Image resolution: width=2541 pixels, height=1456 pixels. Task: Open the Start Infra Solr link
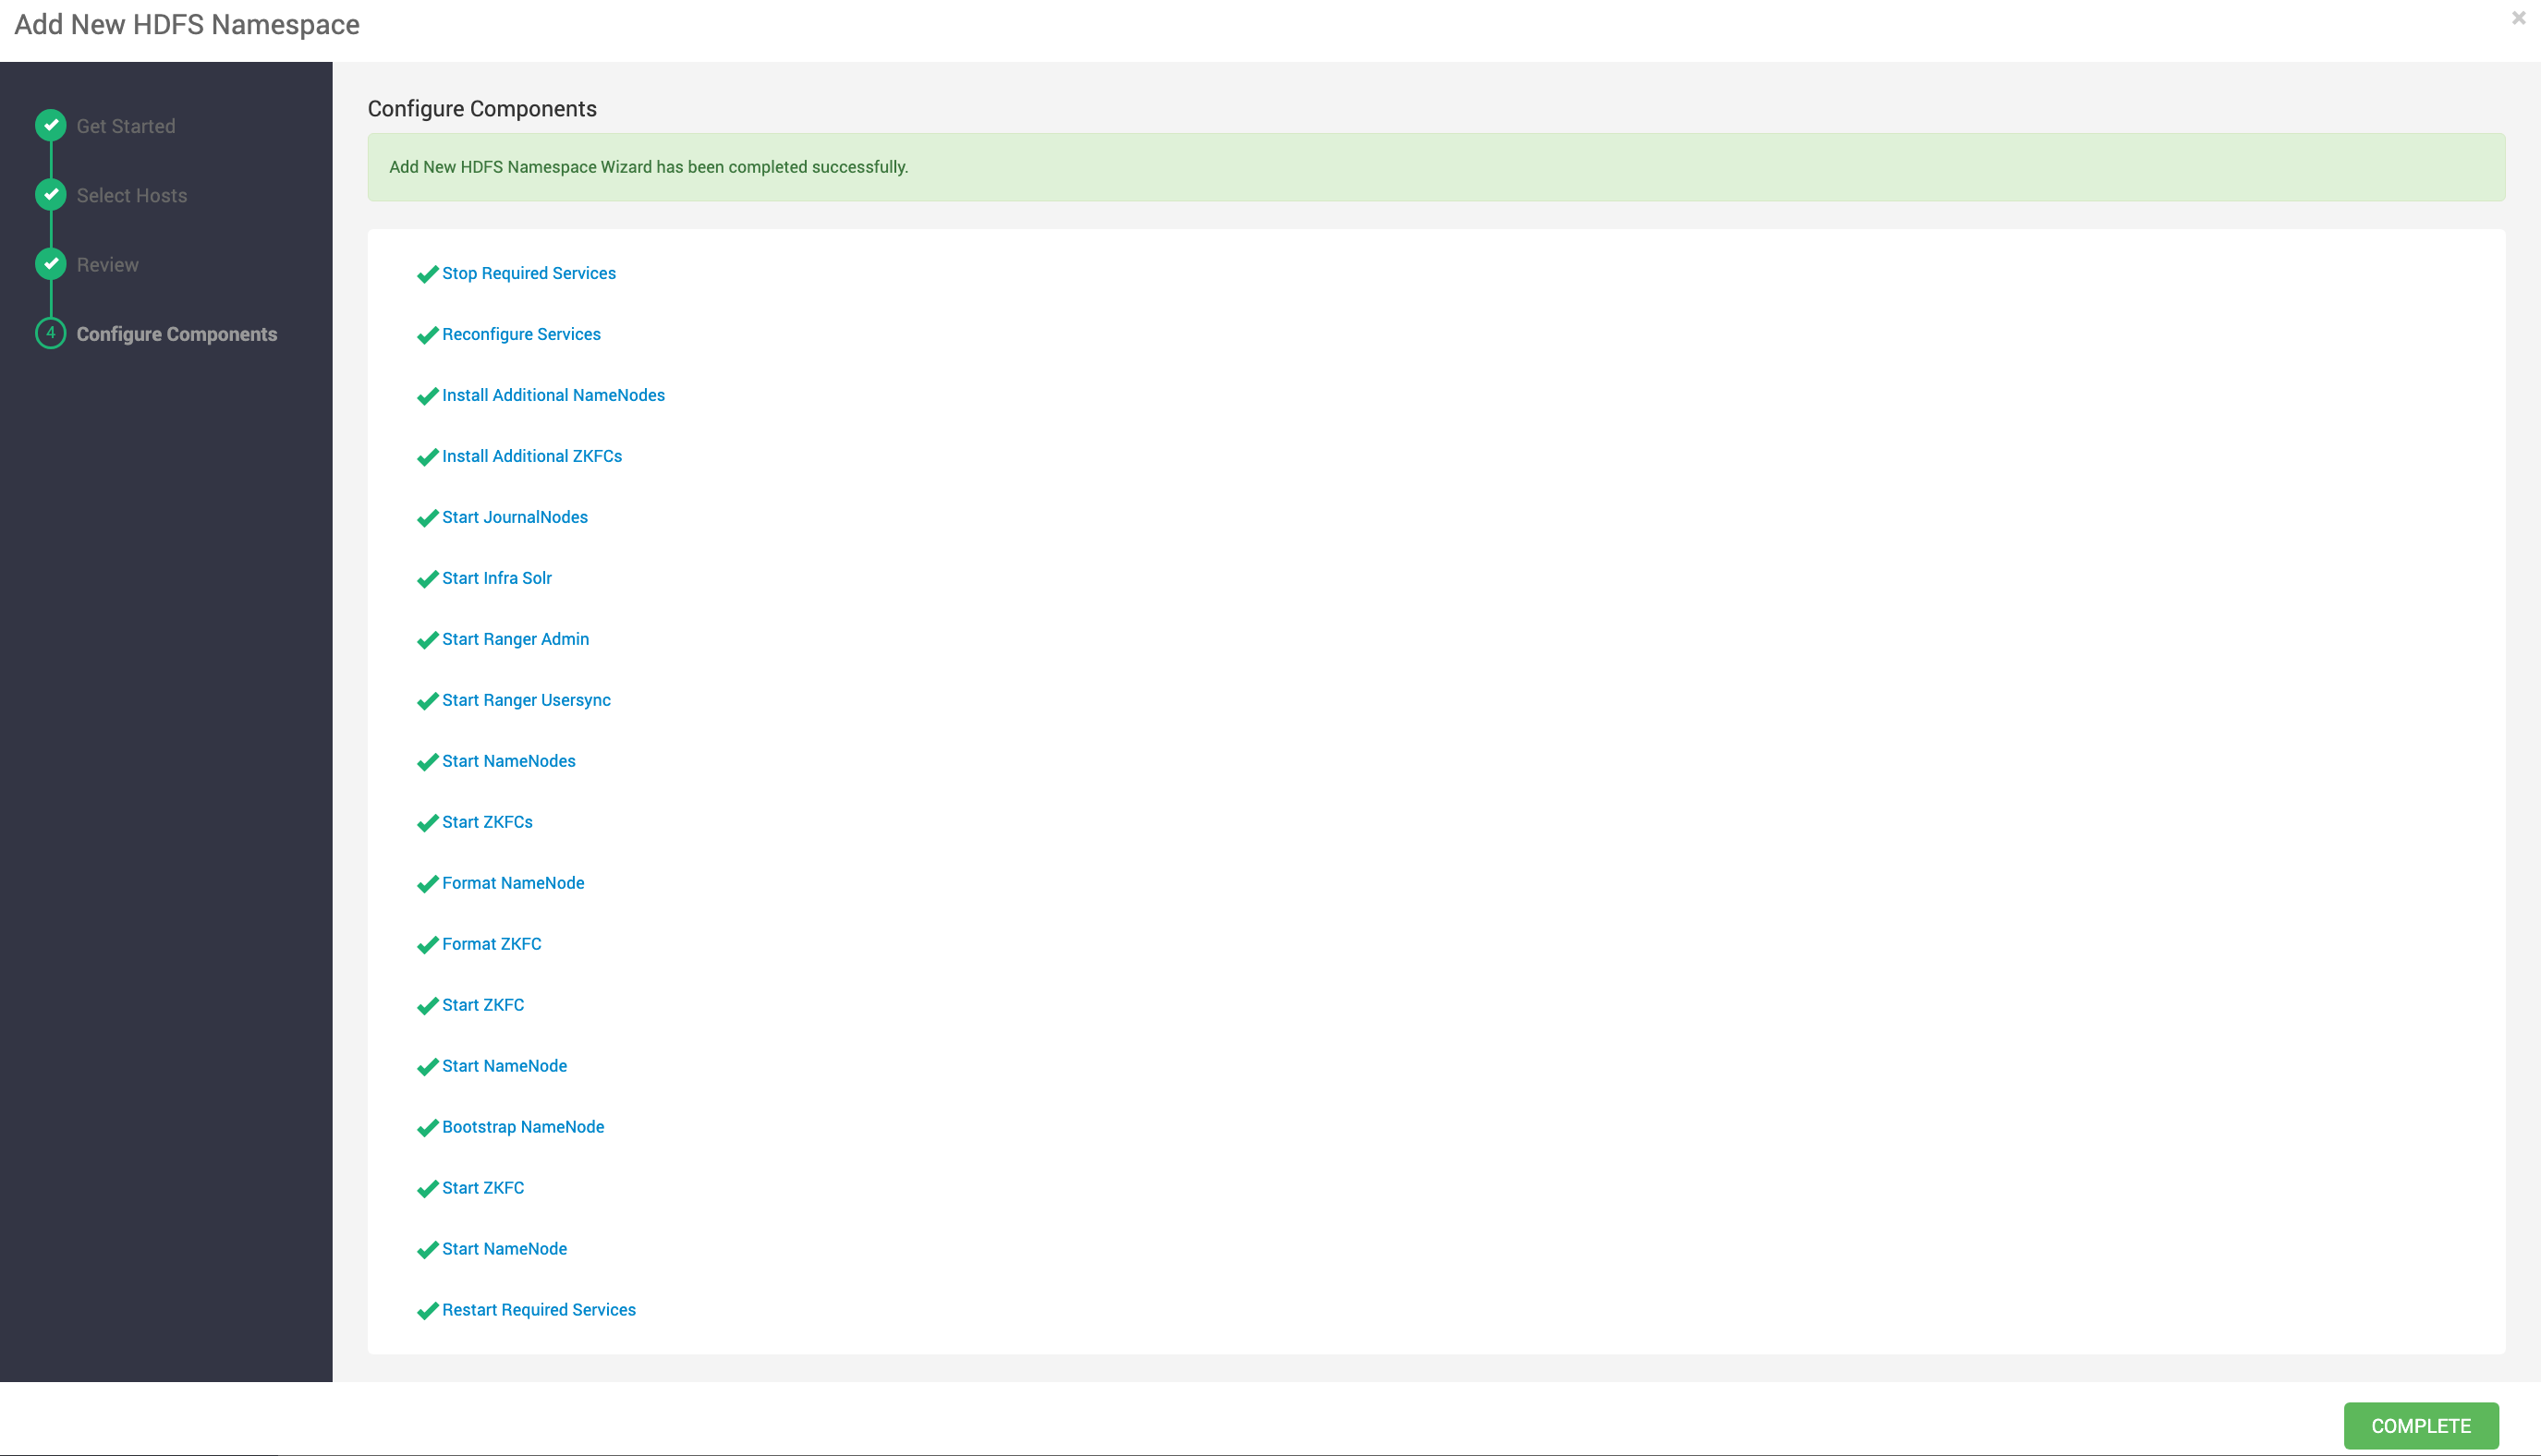click(x=497, y=578)
